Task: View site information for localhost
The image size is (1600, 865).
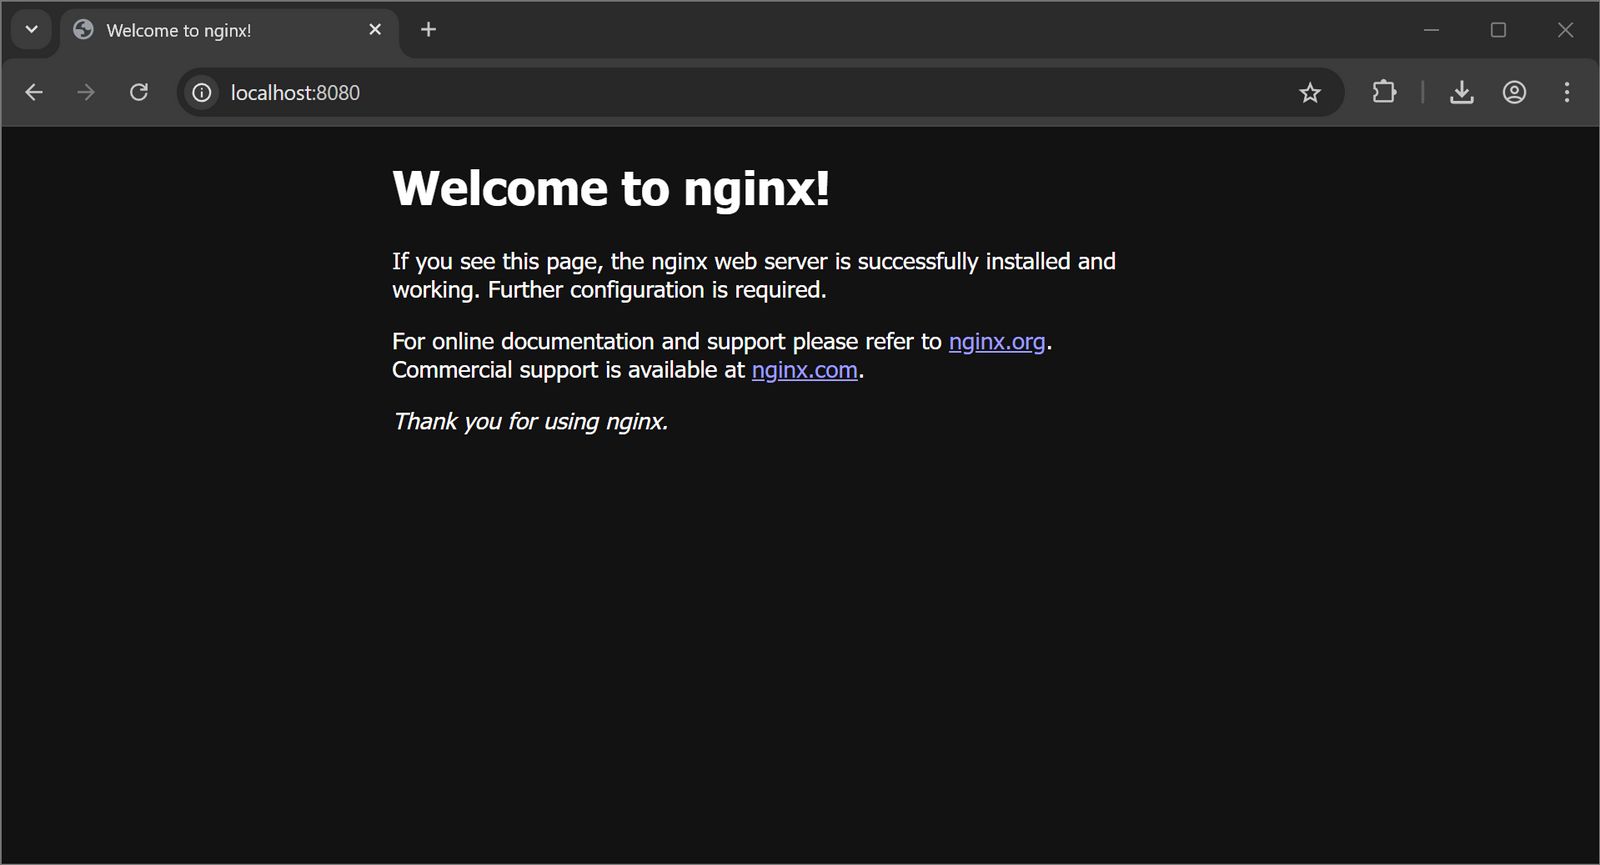Action: 202,93
